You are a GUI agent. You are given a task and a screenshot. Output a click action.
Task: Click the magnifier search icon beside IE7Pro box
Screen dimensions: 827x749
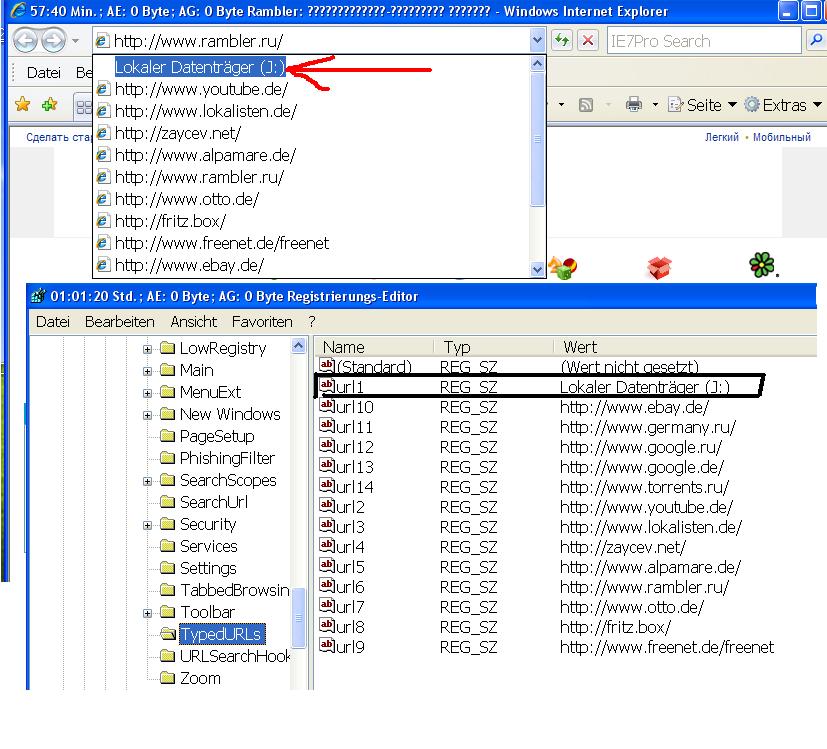(x=815, y=41)
